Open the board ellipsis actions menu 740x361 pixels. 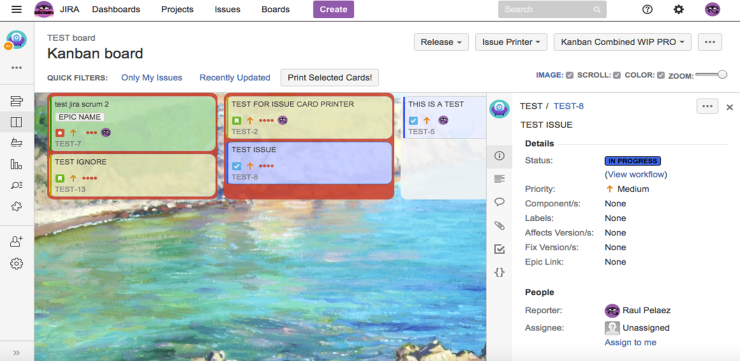point(710,42)
